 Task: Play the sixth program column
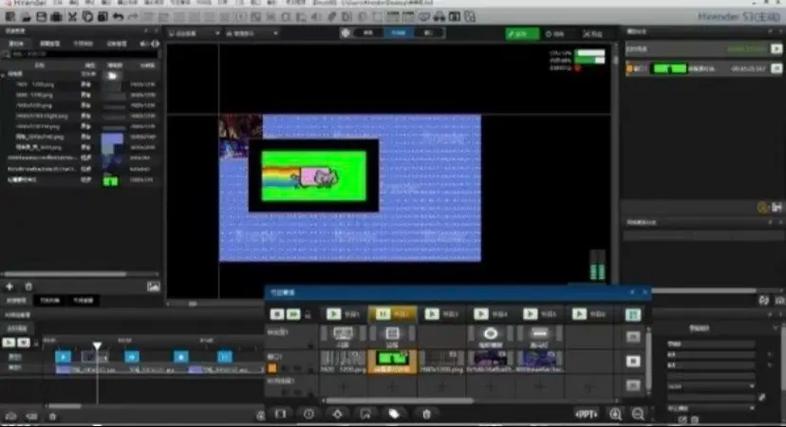[579, 314]
